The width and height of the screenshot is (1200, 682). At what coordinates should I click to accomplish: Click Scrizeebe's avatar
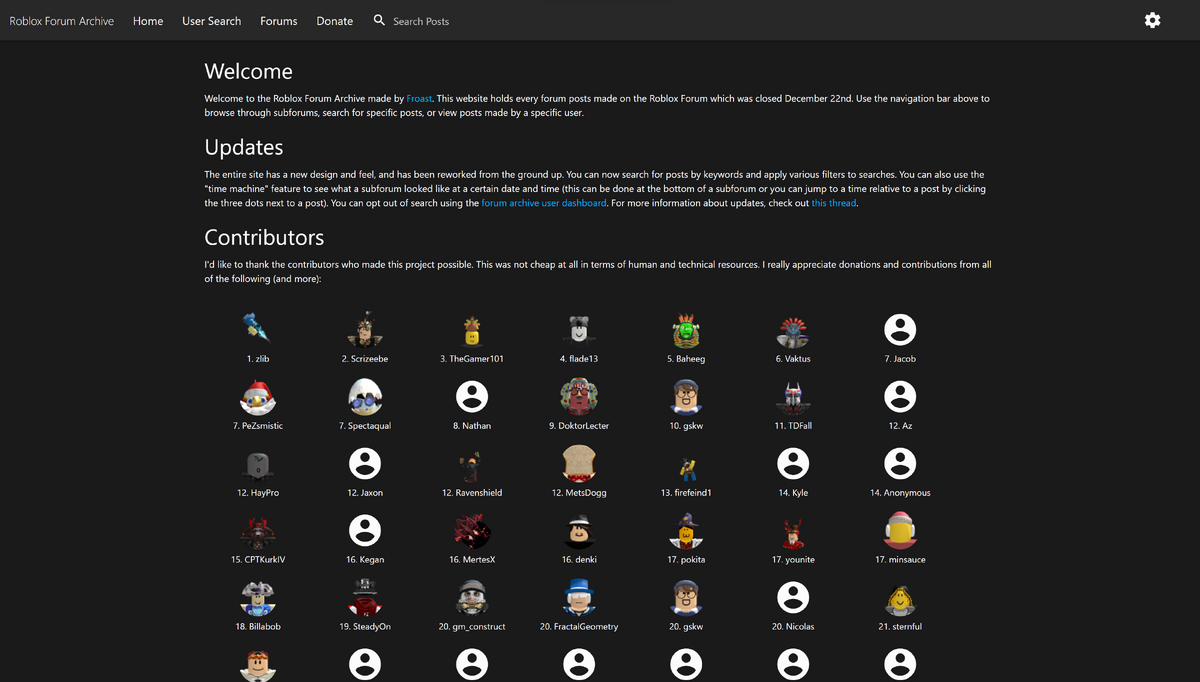[x=364, y=327]
